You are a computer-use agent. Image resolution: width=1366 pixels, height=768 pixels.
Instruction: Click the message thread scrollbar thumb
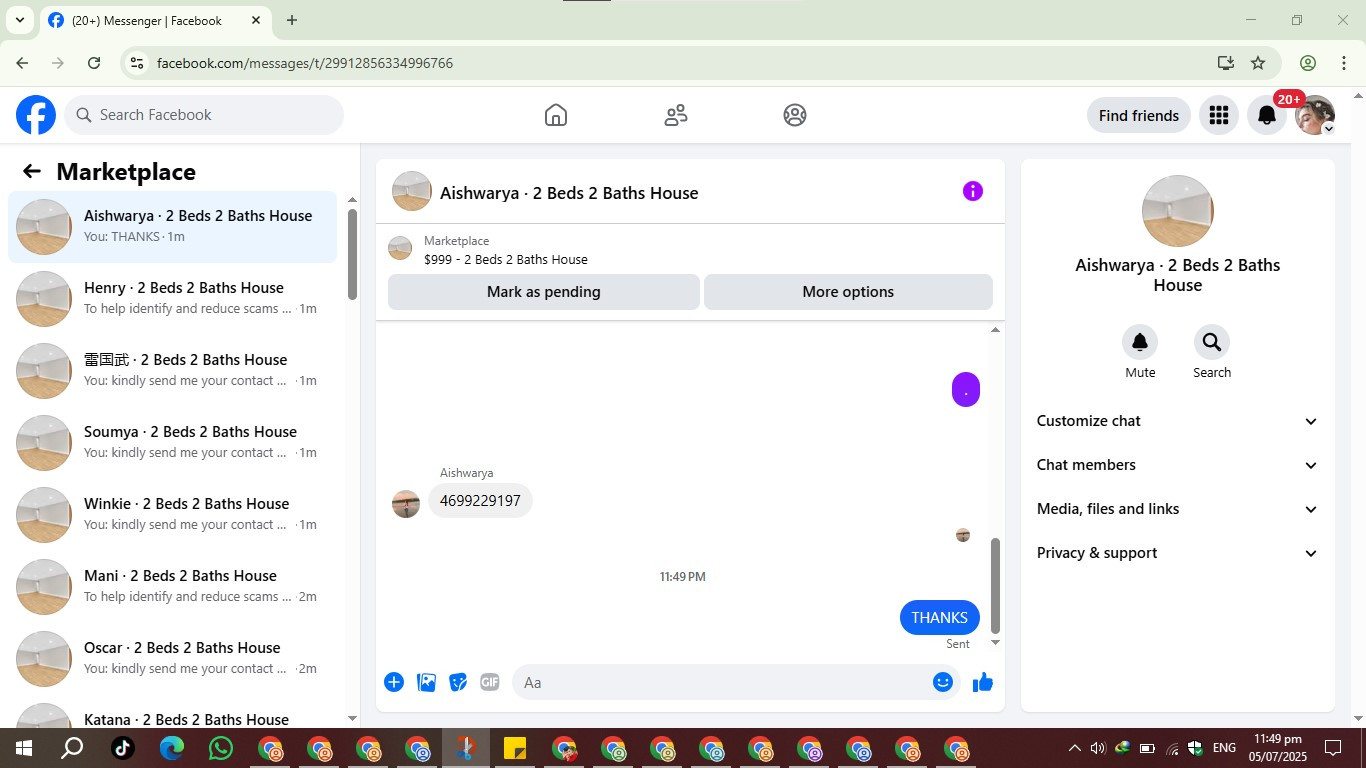(995, 586)
